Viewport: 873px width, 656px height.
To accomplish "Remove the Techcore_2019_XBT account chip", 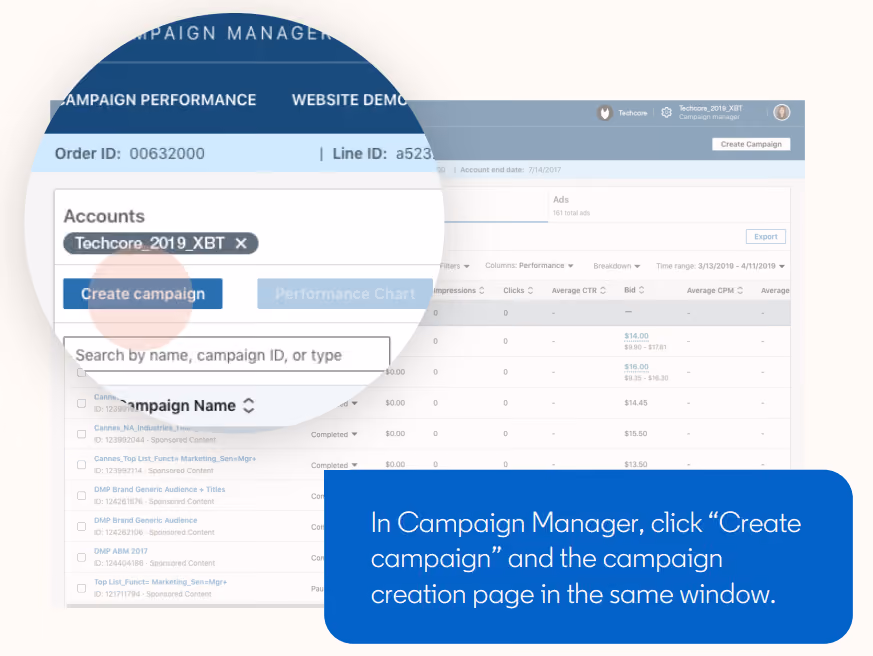I will pos(241,243).
